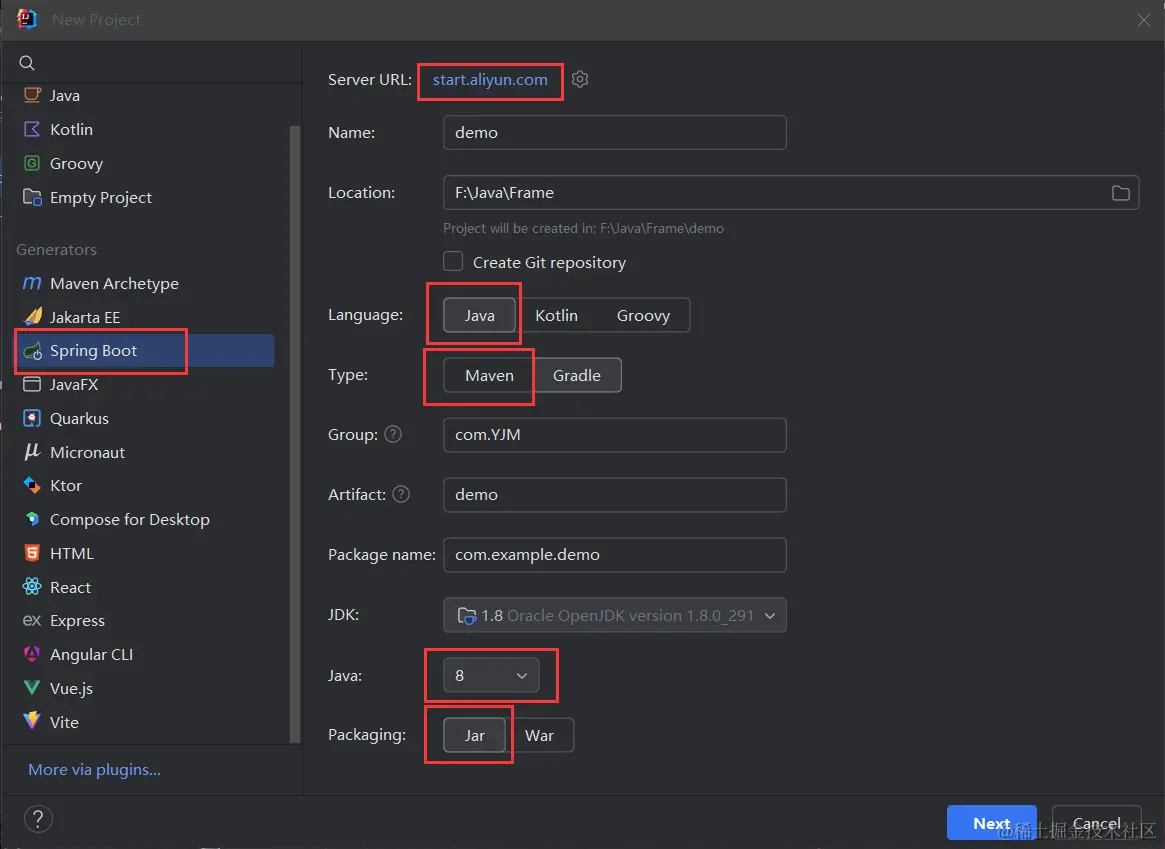Click the sidebar vertical scrollbar
1165x849 pixels.
[294, 435]
